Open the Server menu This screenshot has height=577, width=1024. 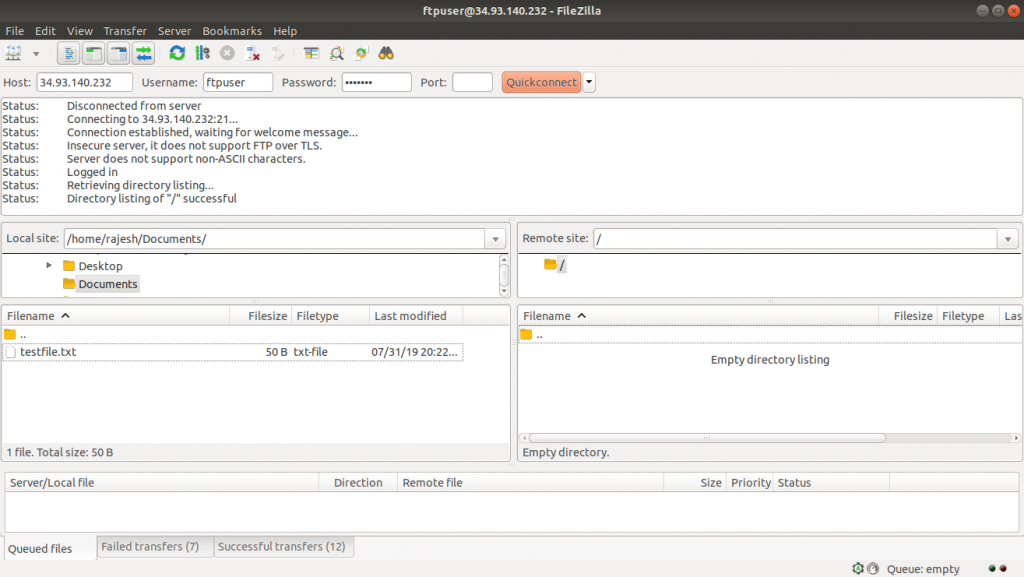(x=174, y=31)
